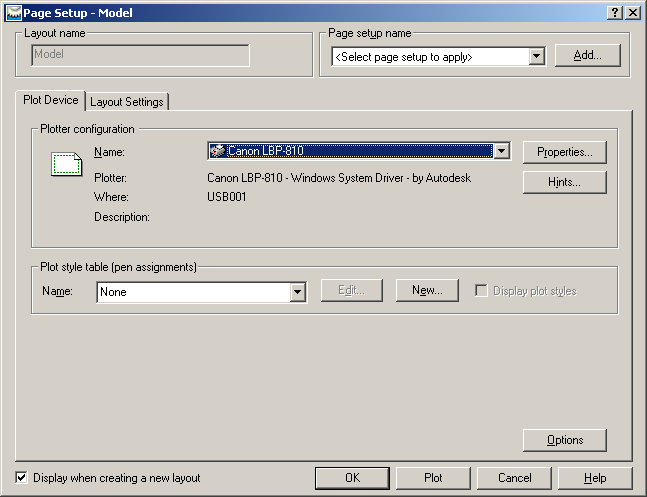
Task: Click the plot style value None
Action: (x=113, y=292)
